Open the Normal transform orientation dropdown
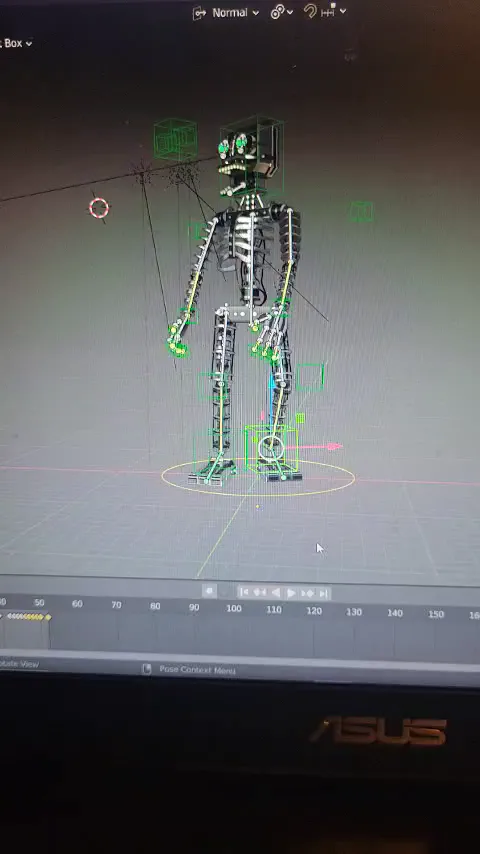The height and width of the screenshot is (854, 480). (x=235, y=13)
